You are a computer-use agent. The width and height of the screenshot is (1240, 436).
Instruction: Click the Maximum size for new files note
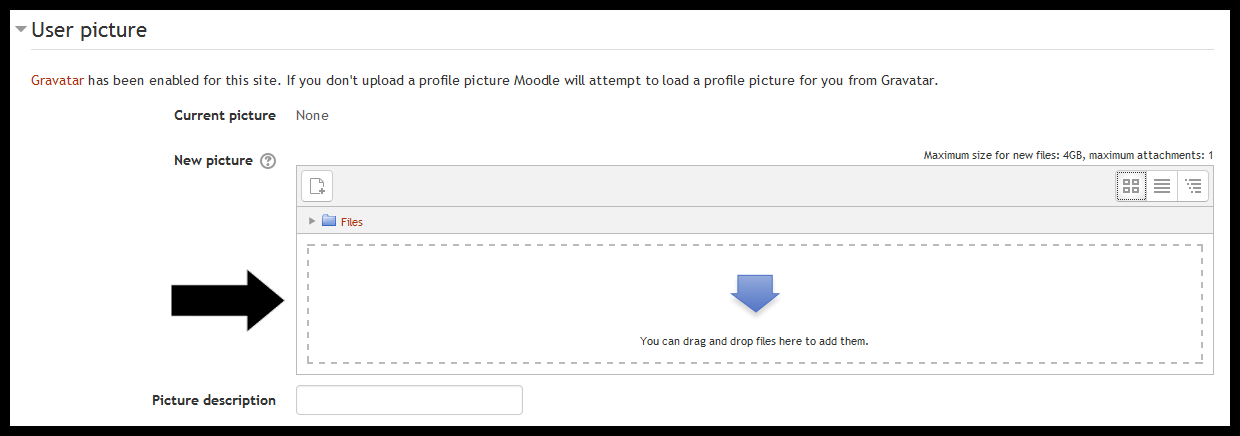[x=1068, y=156]
